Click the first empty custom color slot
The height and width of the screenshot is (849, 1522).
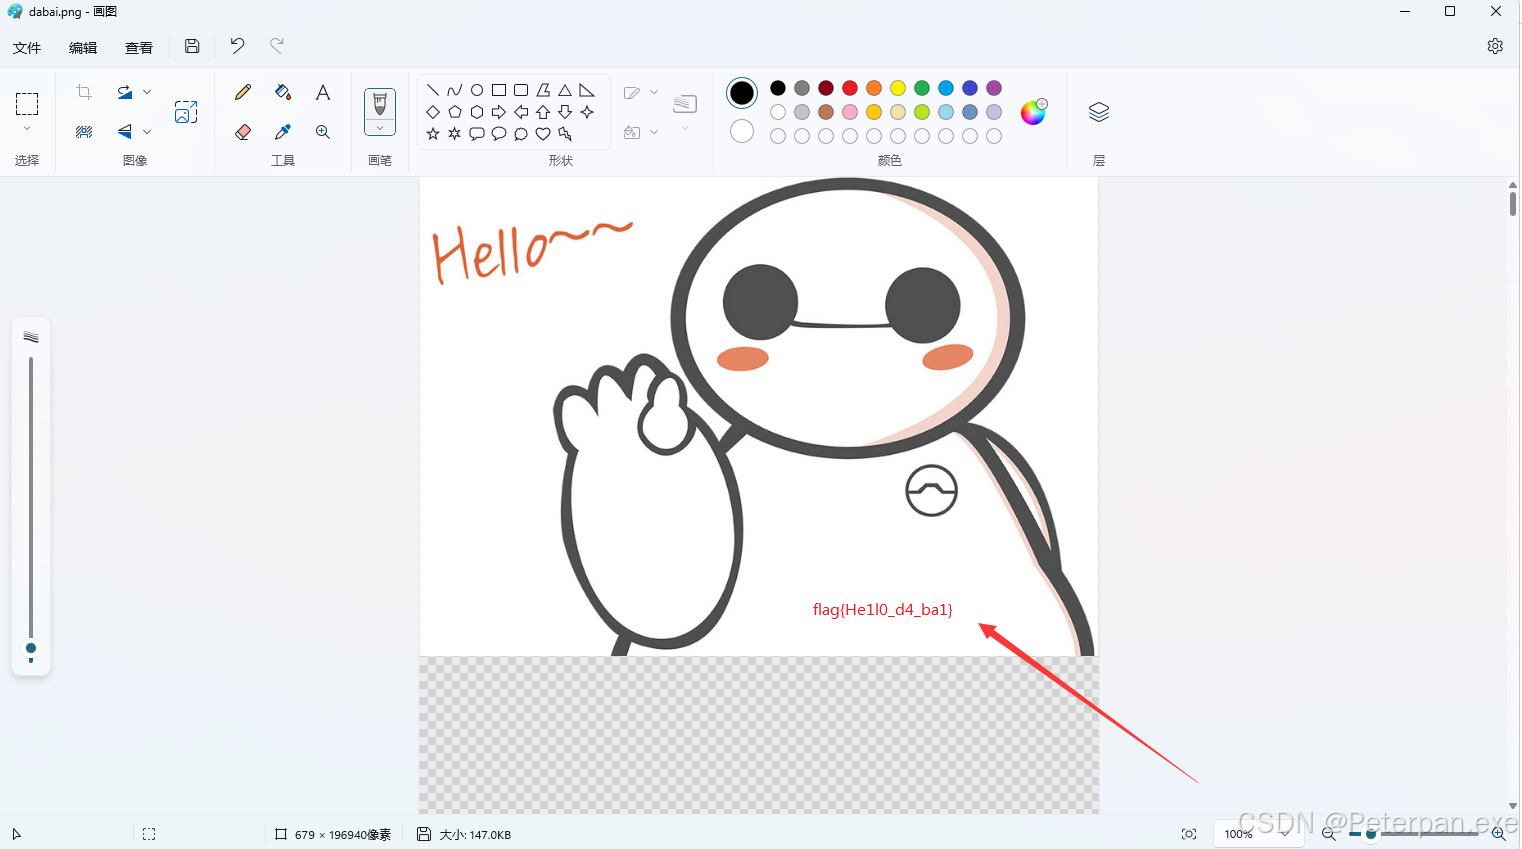(x=778, y=136)
